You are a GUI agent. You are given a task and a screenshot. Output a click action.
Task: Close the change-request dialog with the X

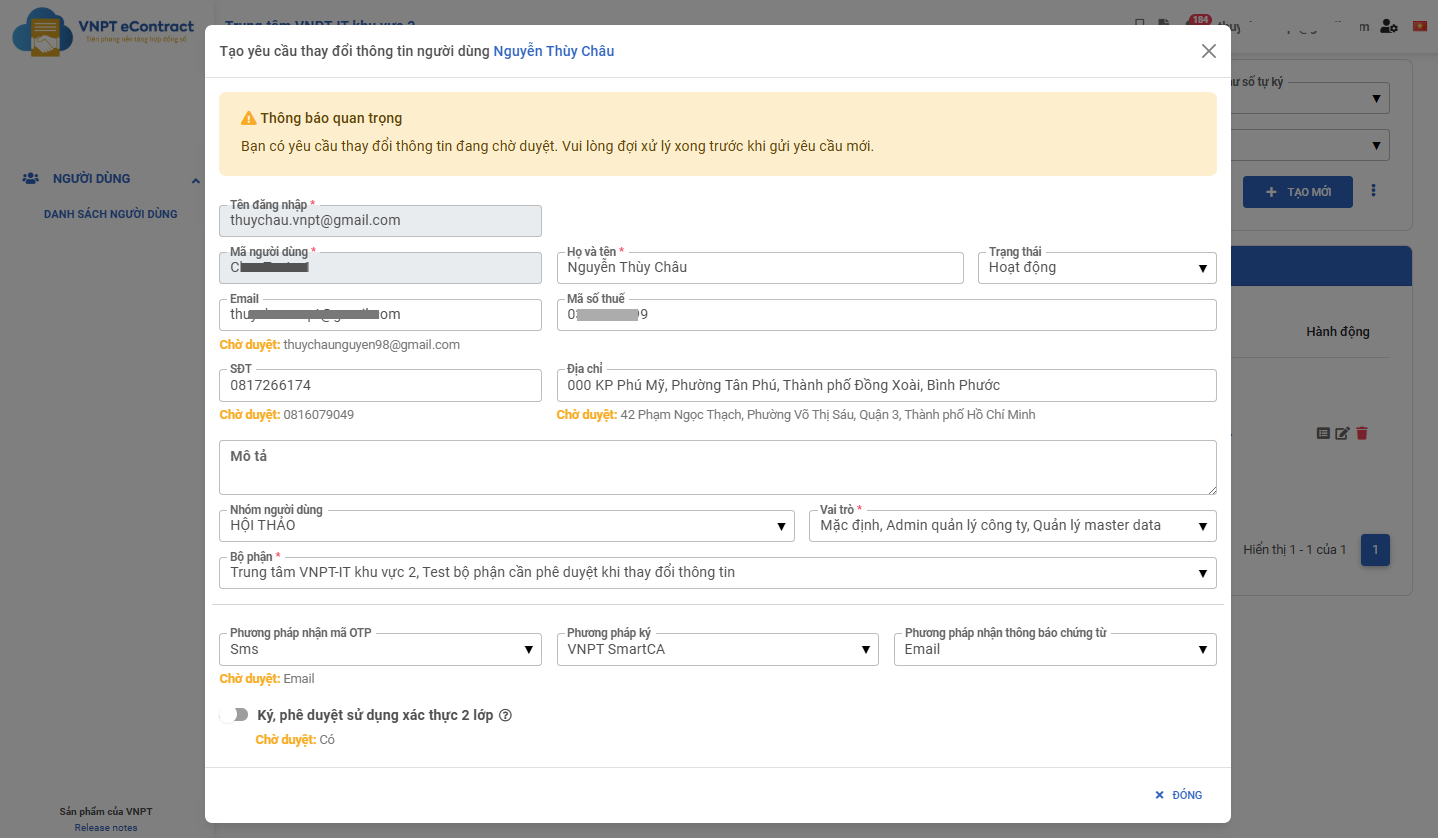(x=1209, y=51)
